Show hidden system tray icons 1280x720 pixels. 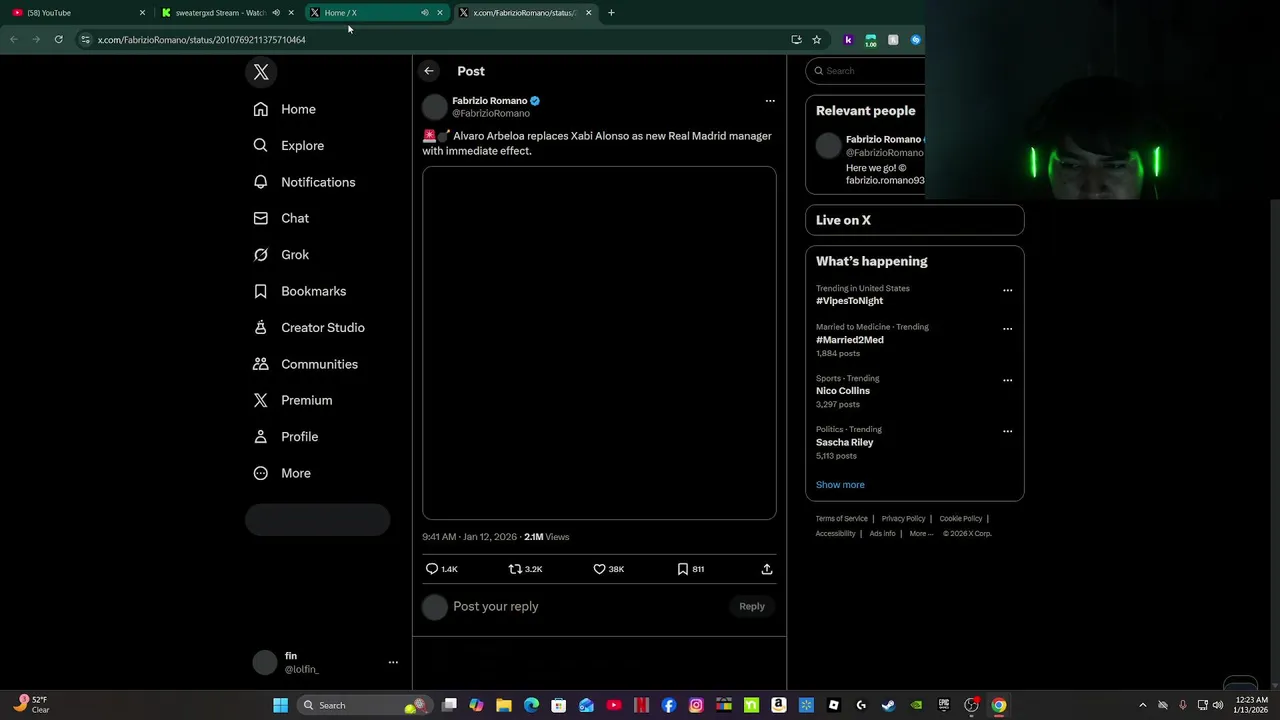tap(1143, 705)
